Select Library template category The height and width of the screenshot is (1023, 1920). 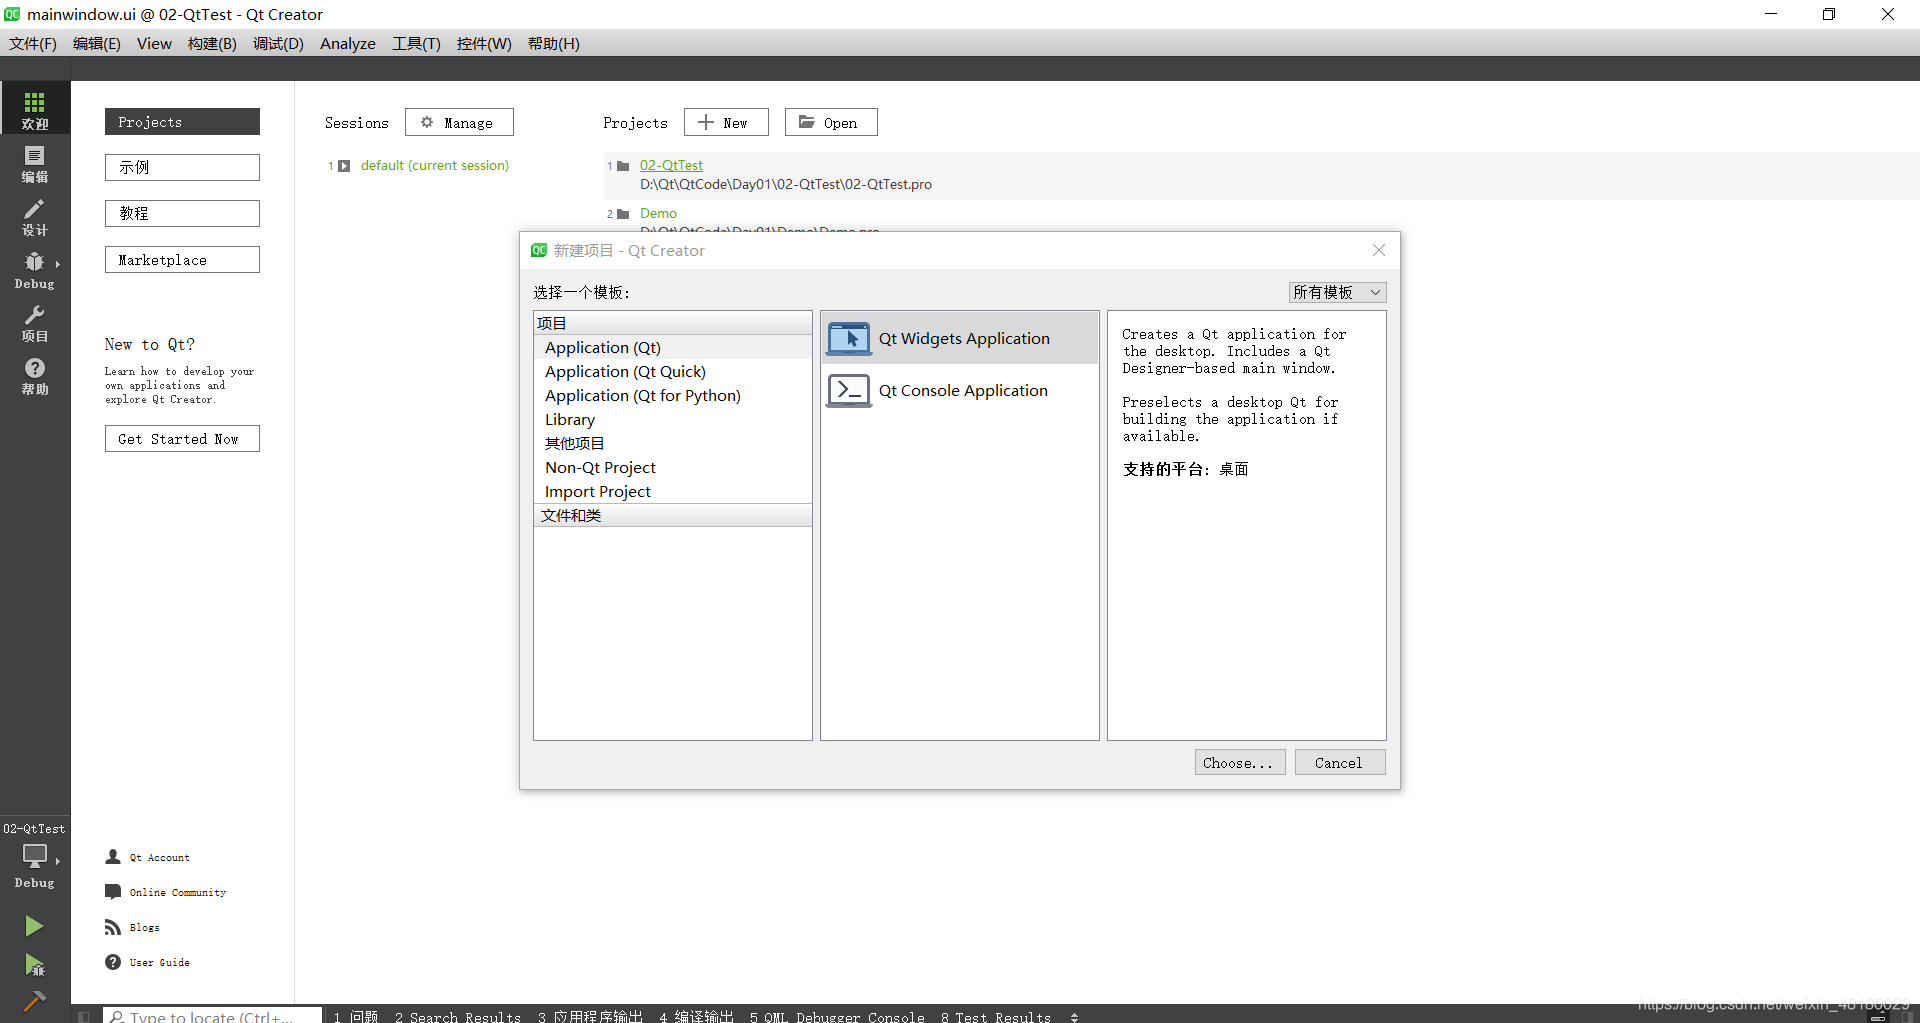click(x=672, y=419)
